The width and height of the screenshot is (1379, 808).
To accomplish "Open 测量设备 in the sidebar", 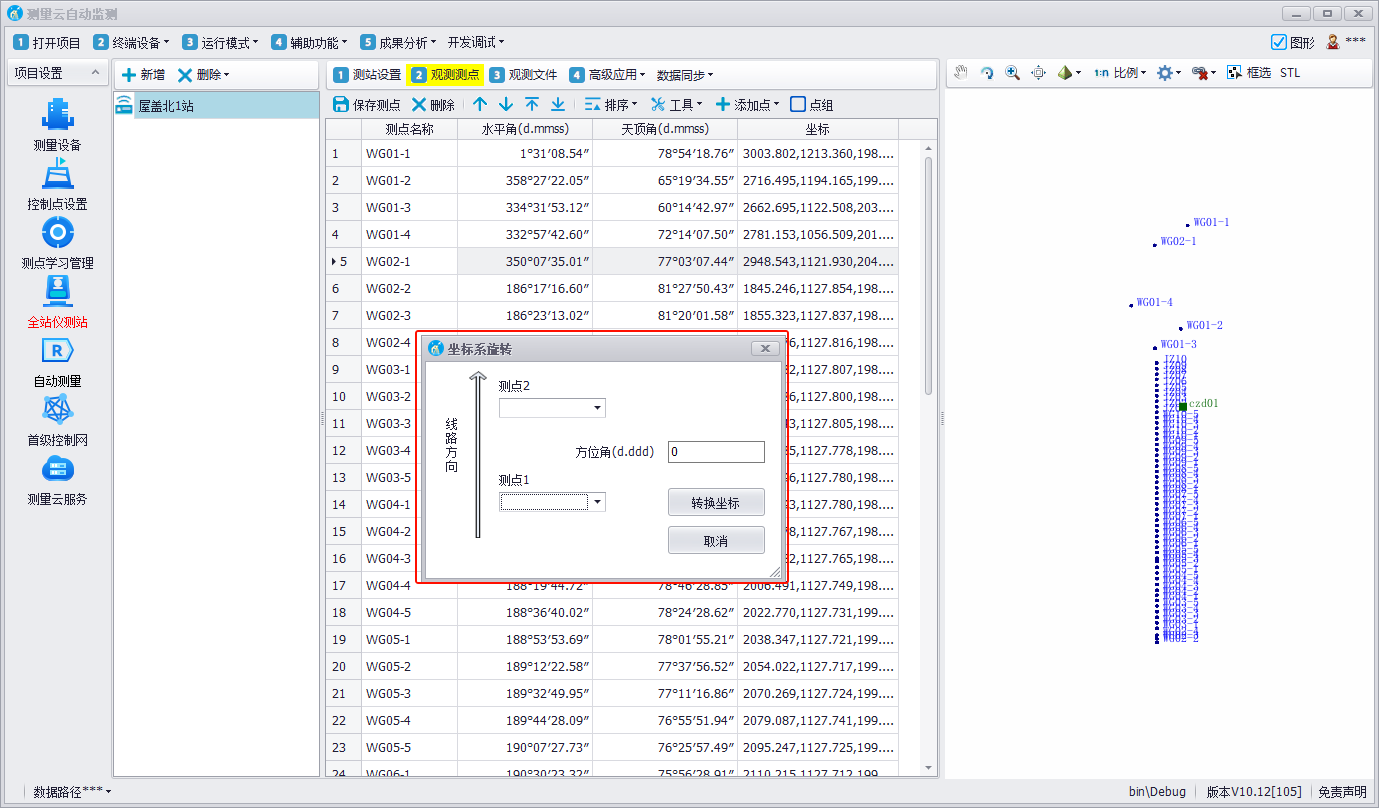I will coord(57,125).
